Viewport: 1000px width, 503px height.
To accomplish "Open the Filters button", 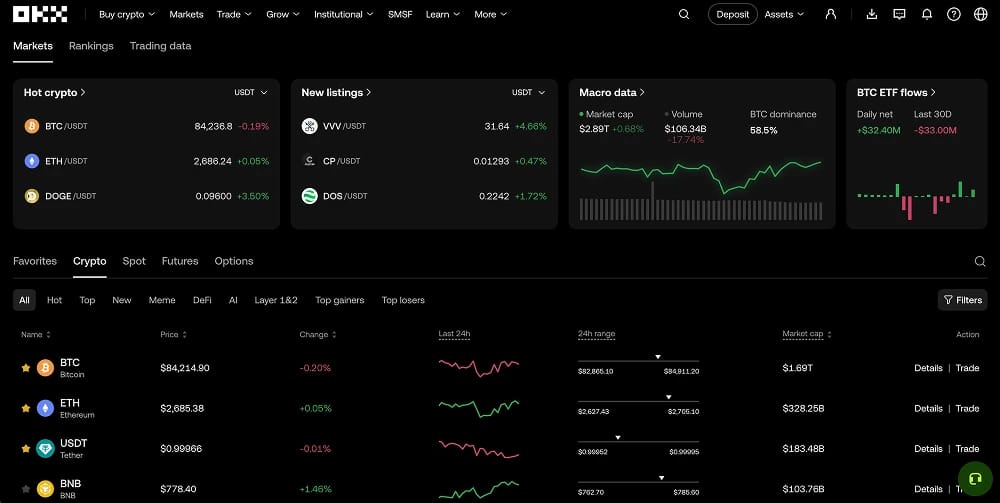I will [962, 300].
